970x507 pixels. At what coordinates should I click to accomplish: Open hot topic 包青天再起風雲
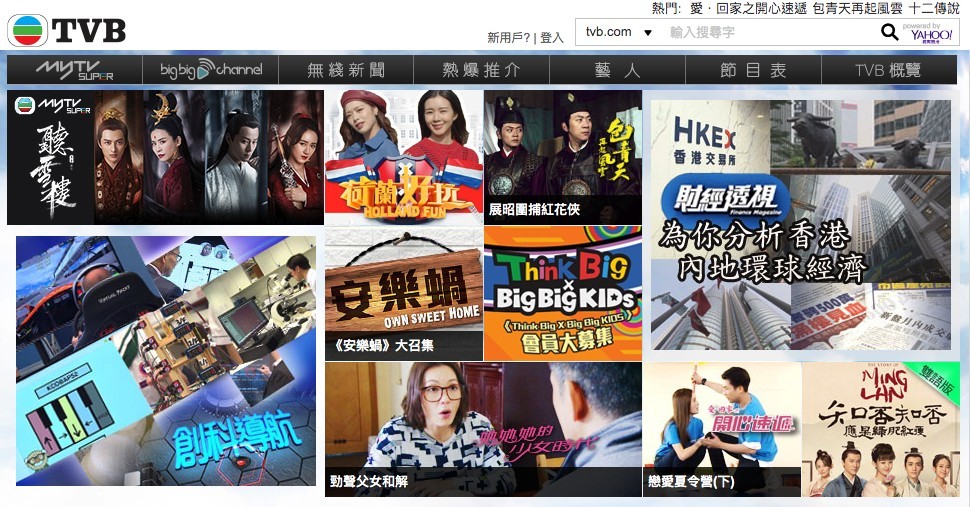857,8
